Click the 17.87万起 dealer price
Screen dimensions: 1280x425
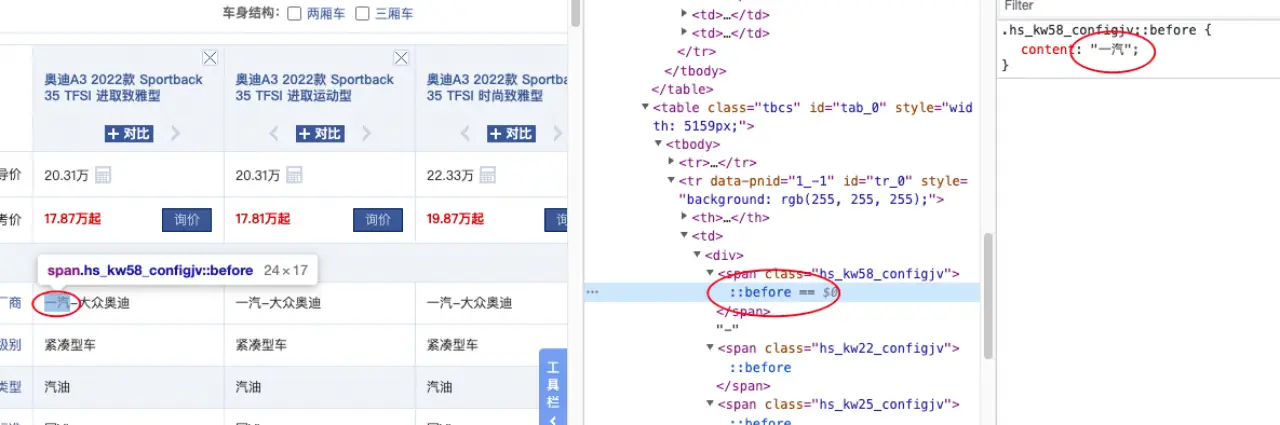(x=72, y=220)
